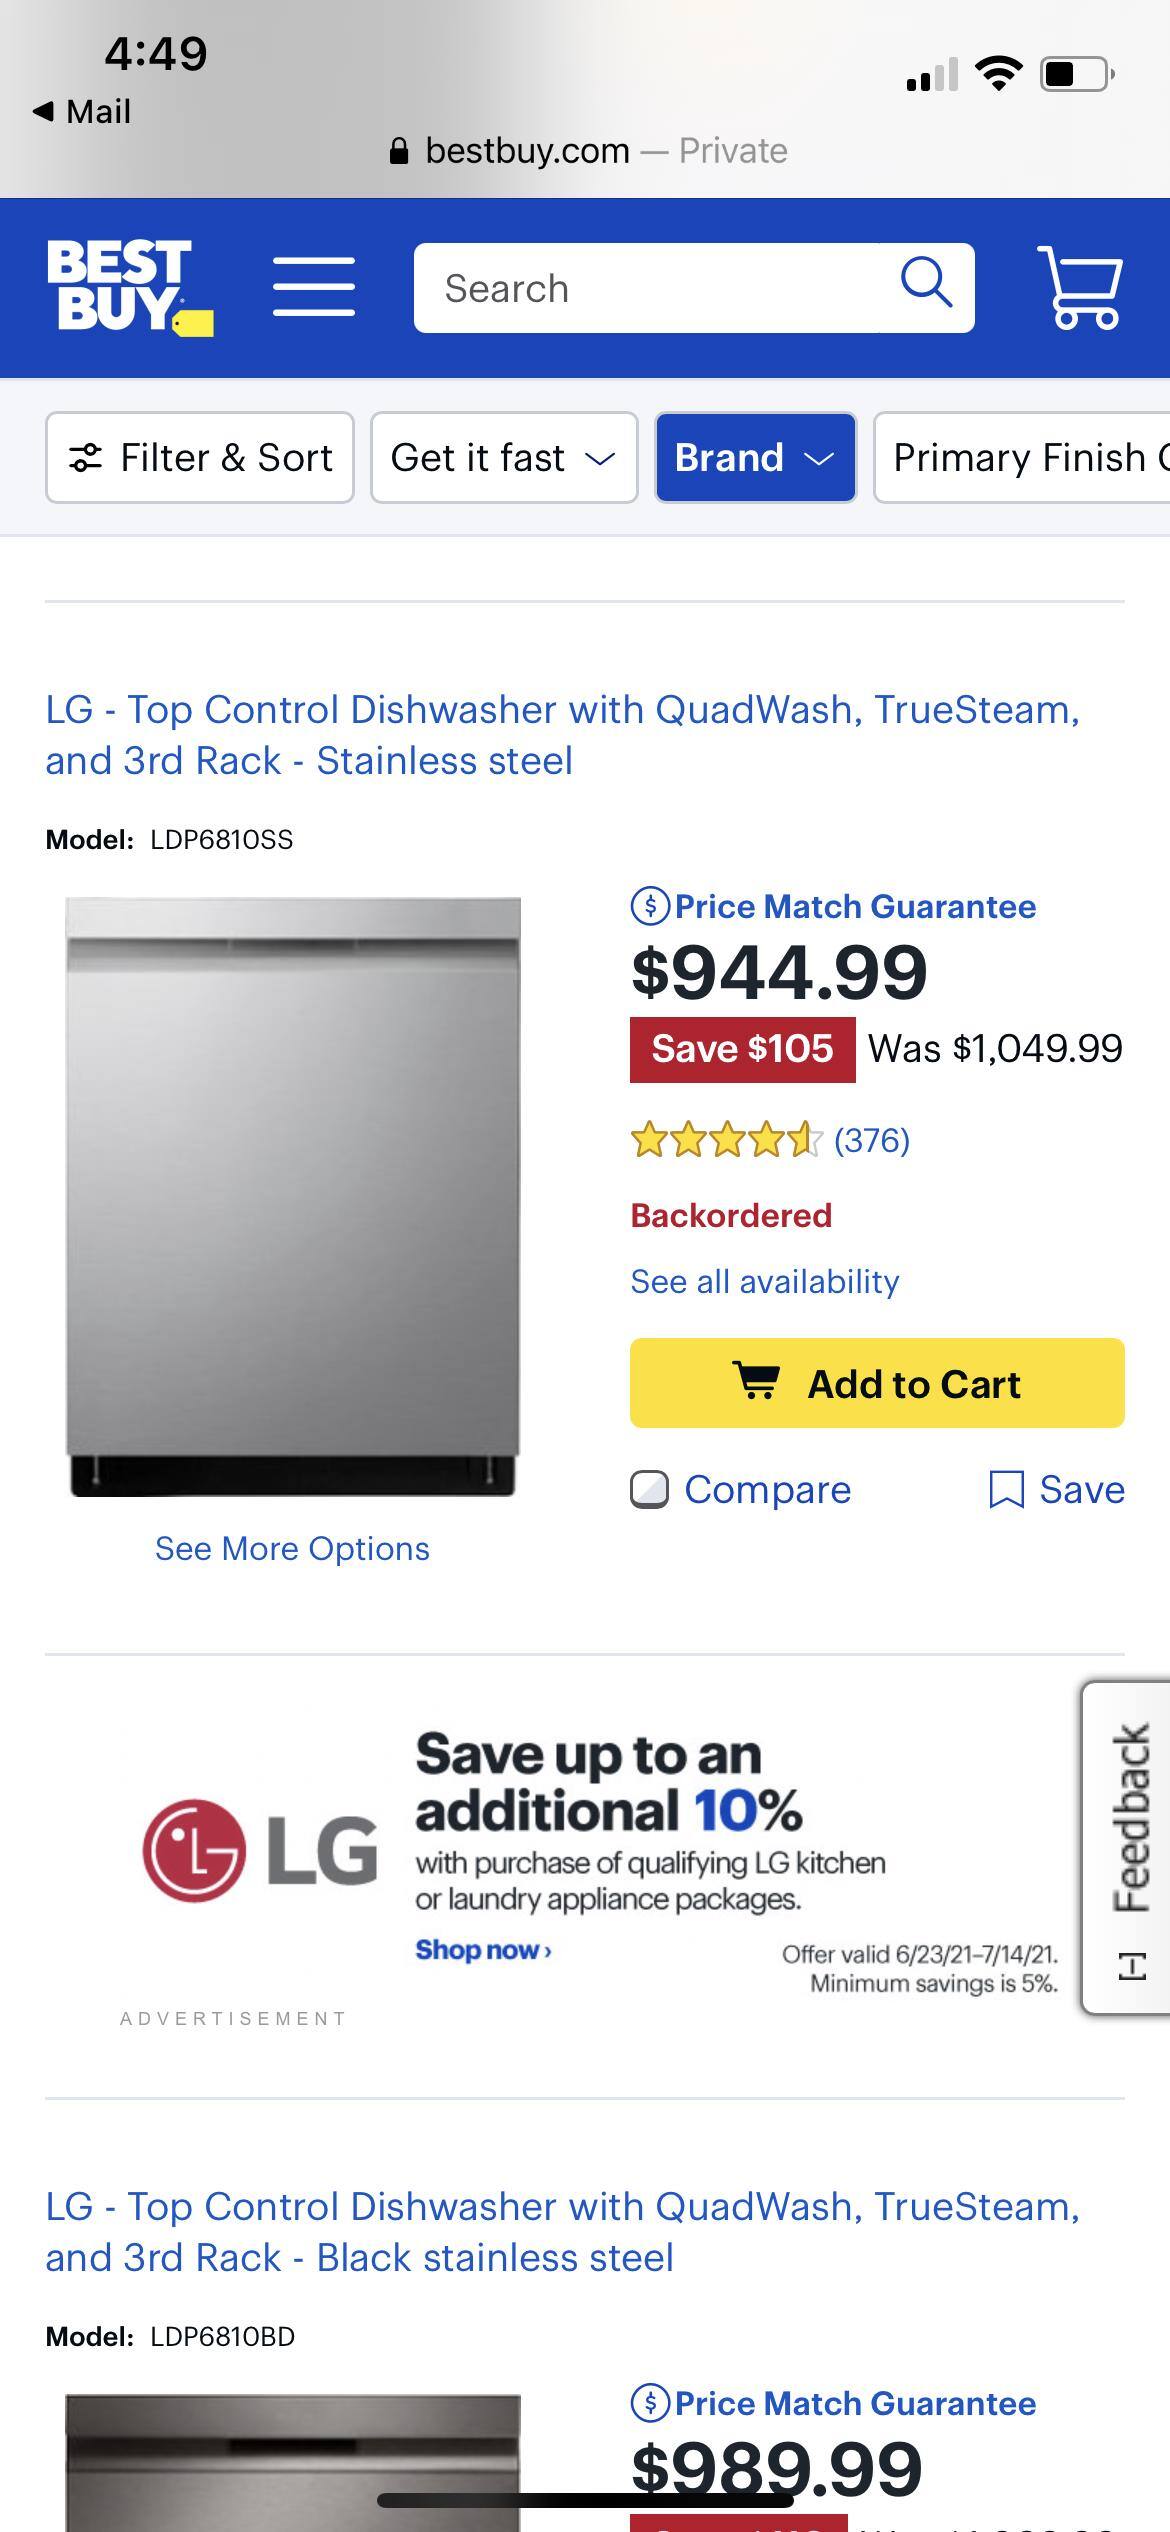Open See More Options for the dishwasher
The image size is (1170, 2532).
tap(291, 1548)
